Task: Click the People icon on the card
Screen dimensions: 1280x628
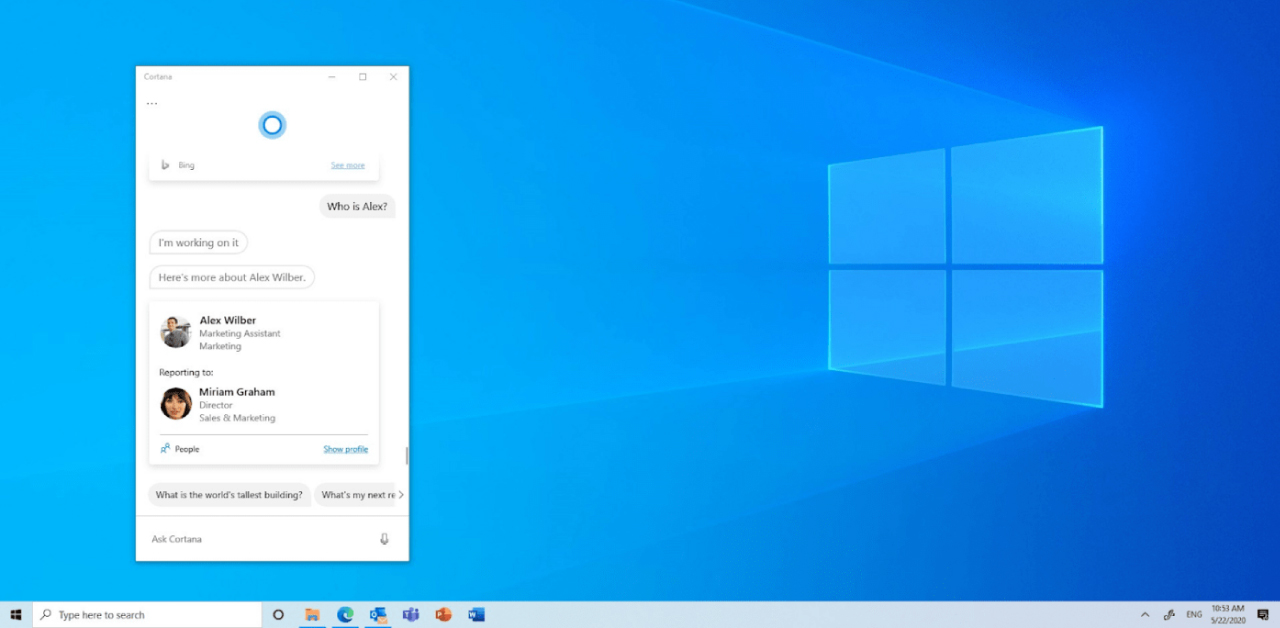Action: (x=165, y=449)
